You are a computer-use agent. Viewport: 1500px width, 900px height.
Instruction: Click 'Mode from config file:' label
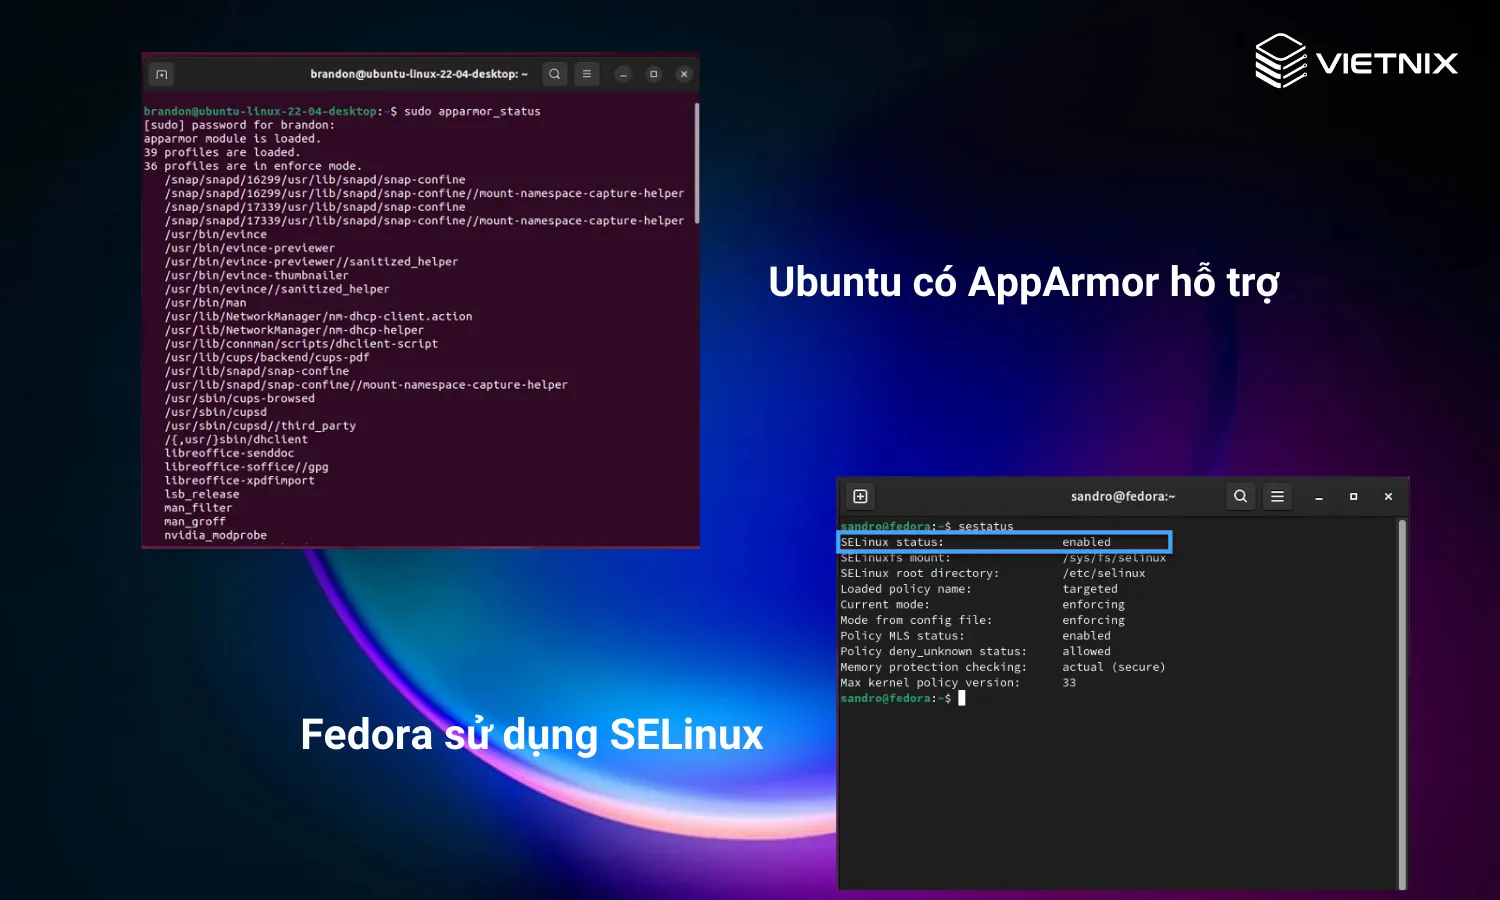(x=916, y=621)
